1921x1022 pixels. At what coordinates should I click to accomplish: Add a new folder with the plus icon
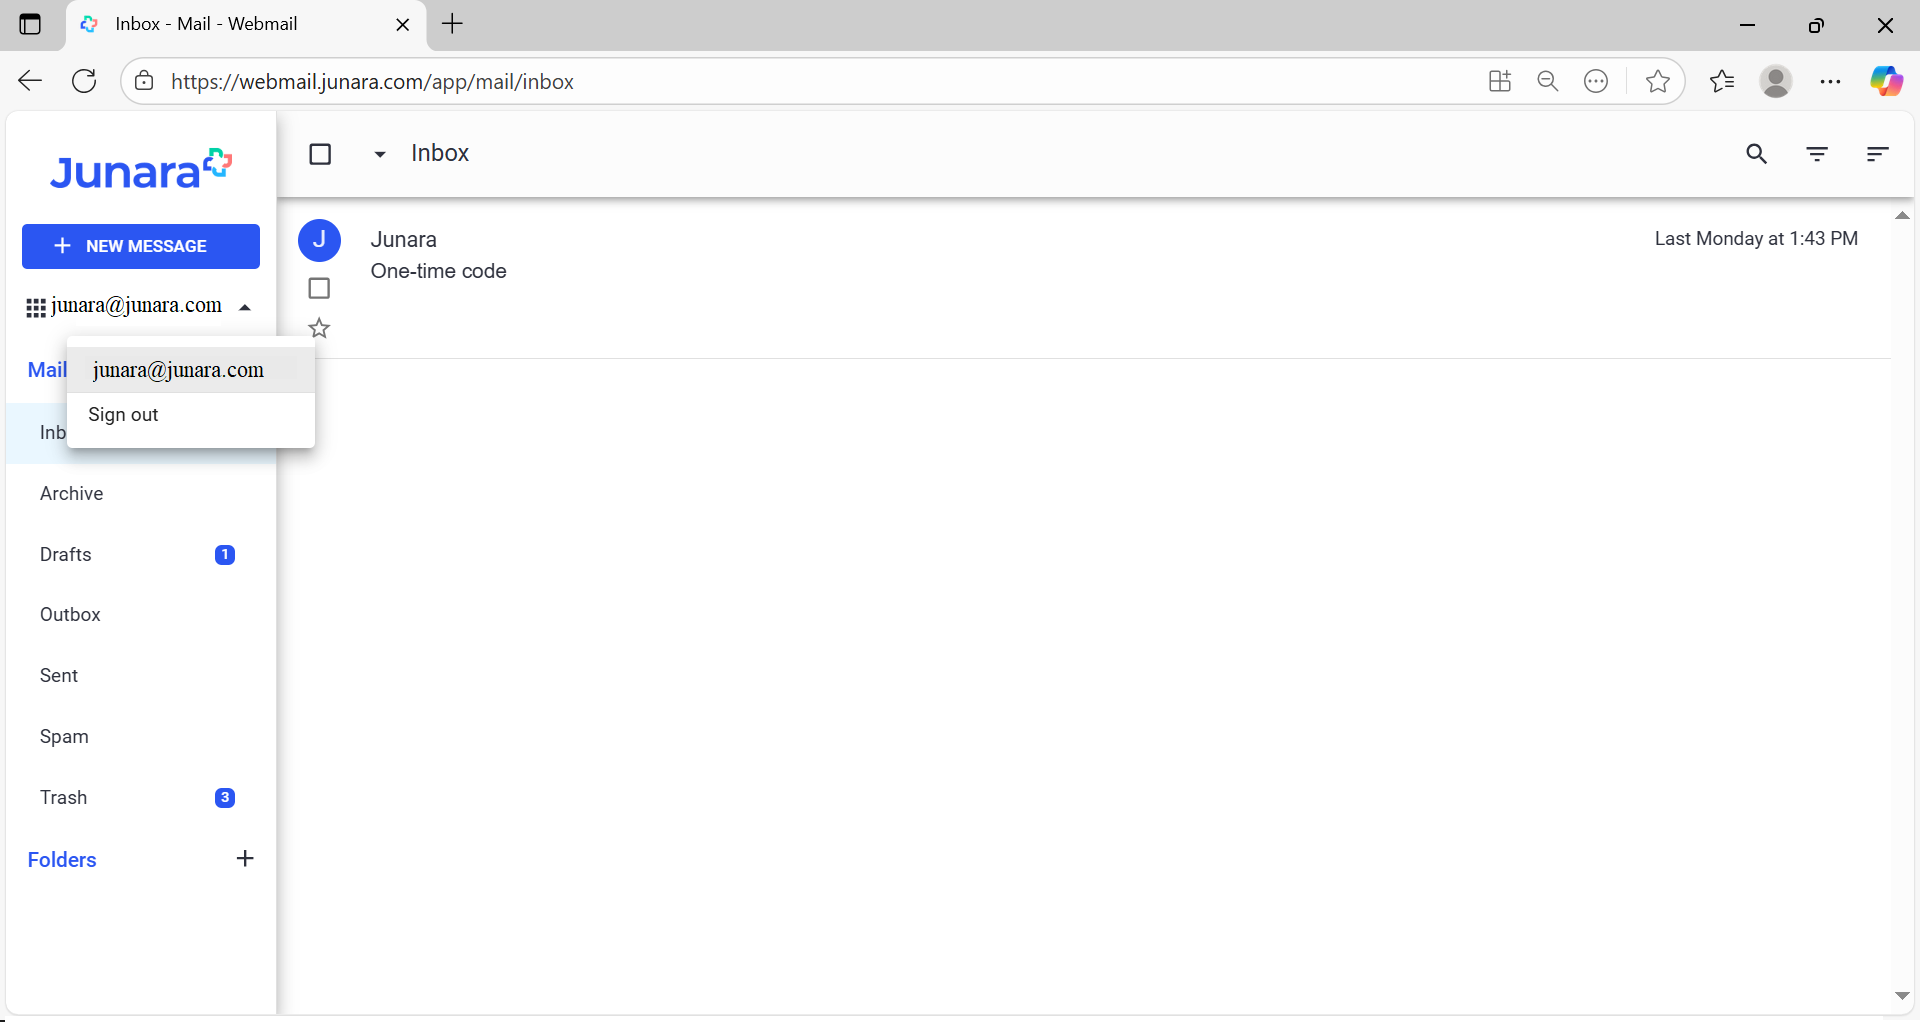tap(245, 859)
